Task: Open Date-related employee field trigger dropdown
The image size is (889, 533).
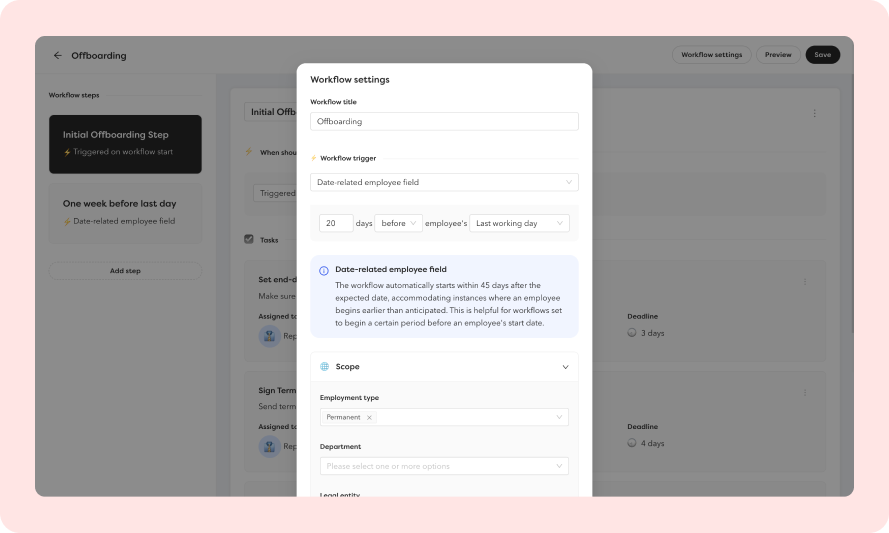Action: 444,182
